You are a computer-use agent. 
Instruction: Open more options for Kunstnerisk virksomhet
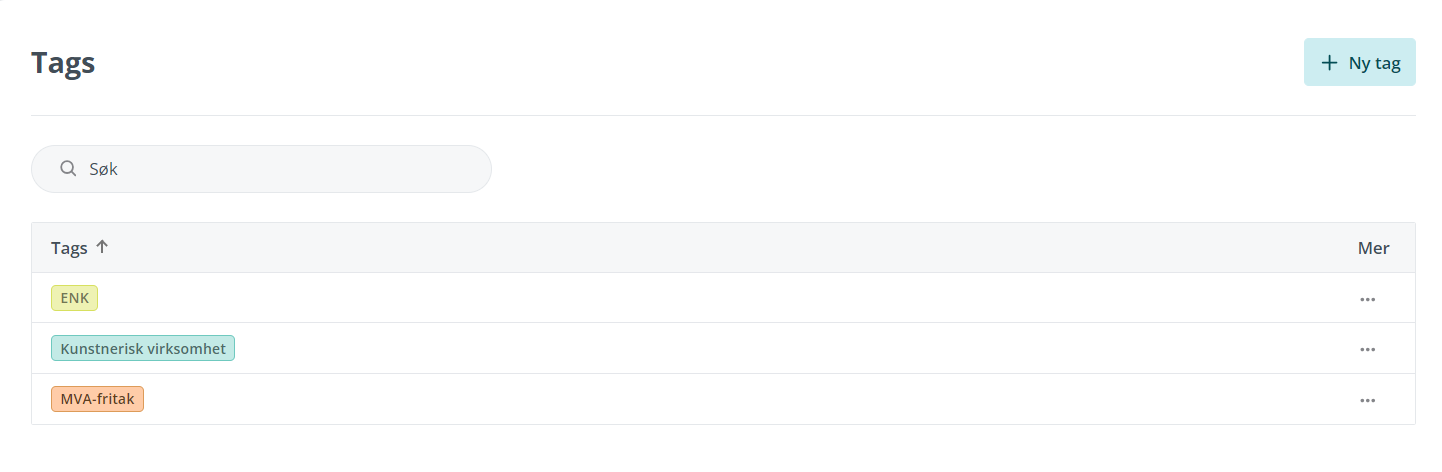[1367, 349]
